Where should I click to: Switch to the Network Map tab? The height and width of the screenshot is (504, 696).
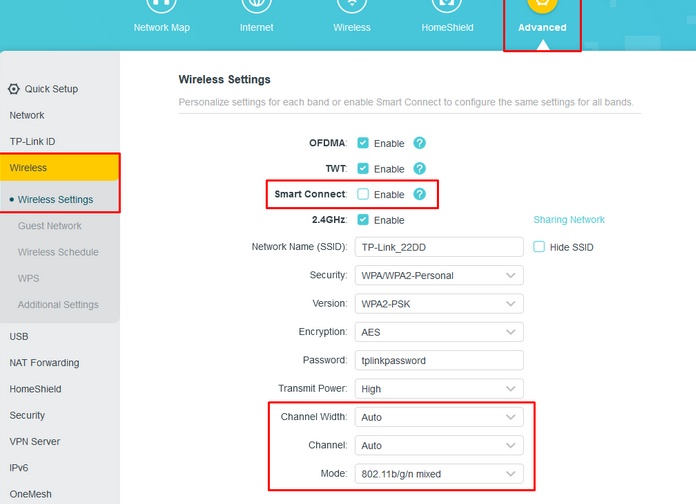[162, 18]
